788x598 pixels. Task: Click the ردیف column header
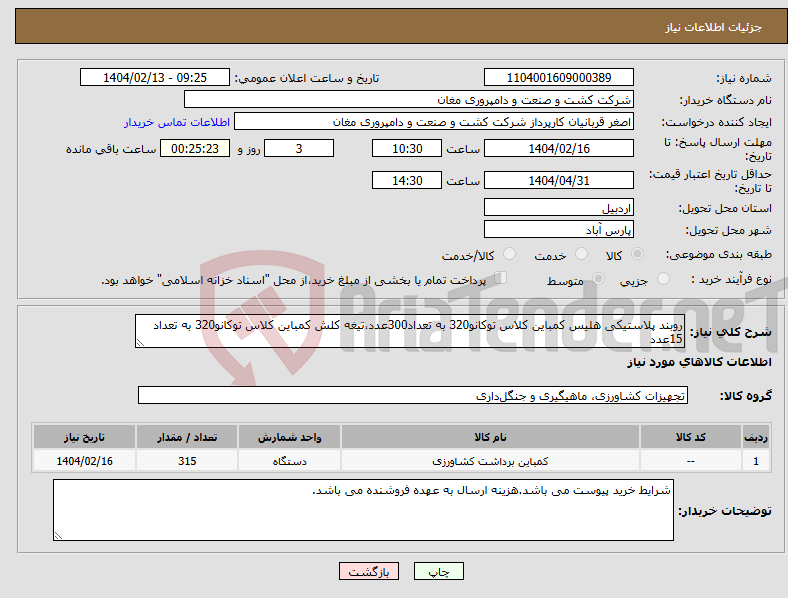(756, 437)
